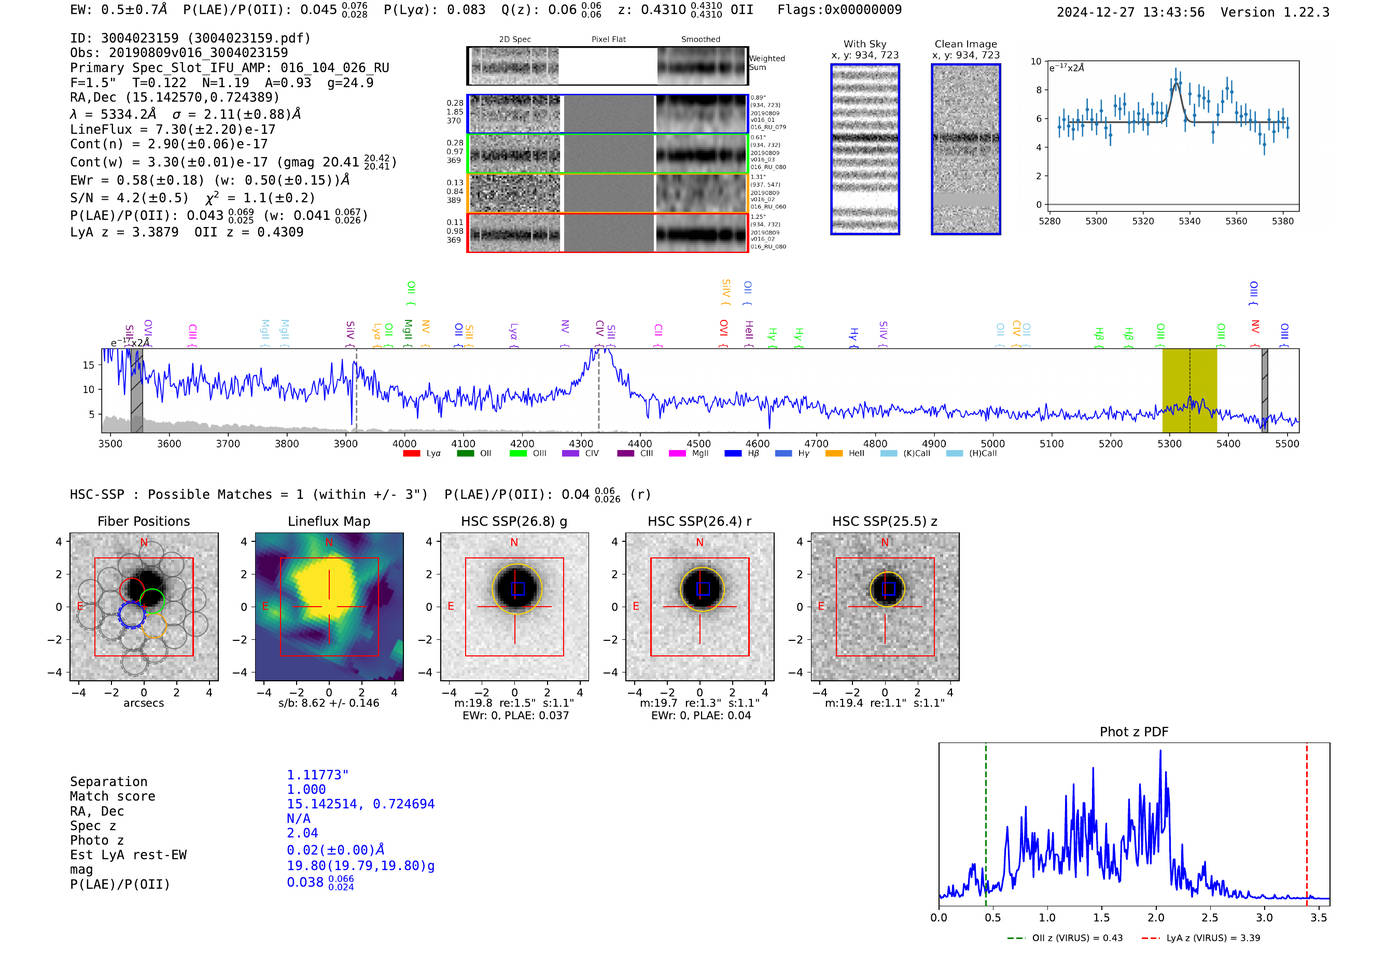
Task: Click the lime OIII legend swatch
Action: point(518,454)
